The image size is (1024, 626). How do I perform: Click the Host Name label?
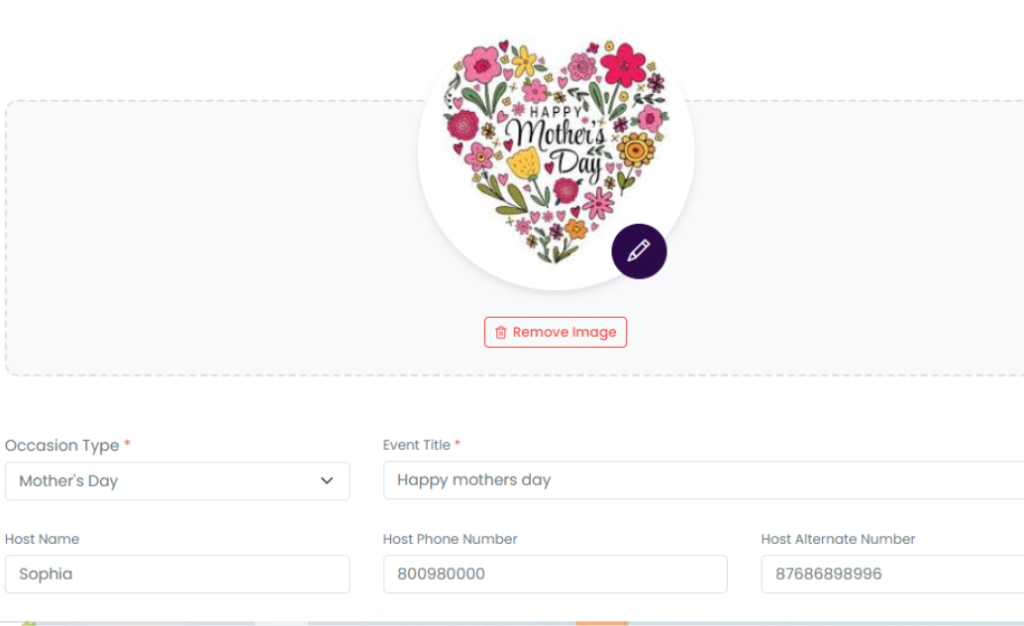tap(42, 539)
